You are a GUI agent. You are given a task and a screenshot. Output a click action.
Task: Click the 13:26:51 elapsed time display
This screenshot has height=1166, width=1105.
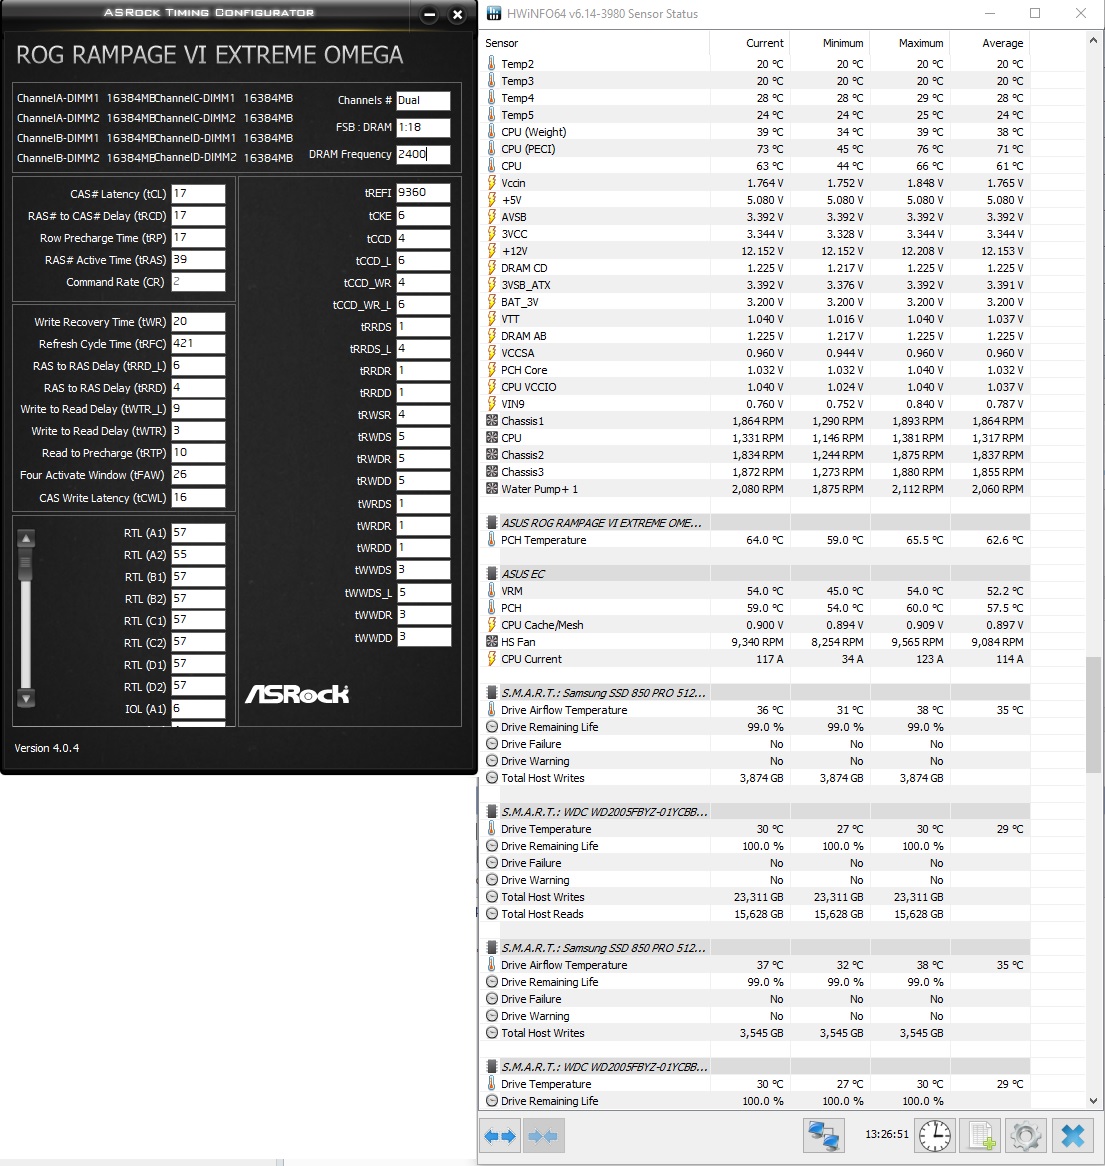(x=886, y=1135)
